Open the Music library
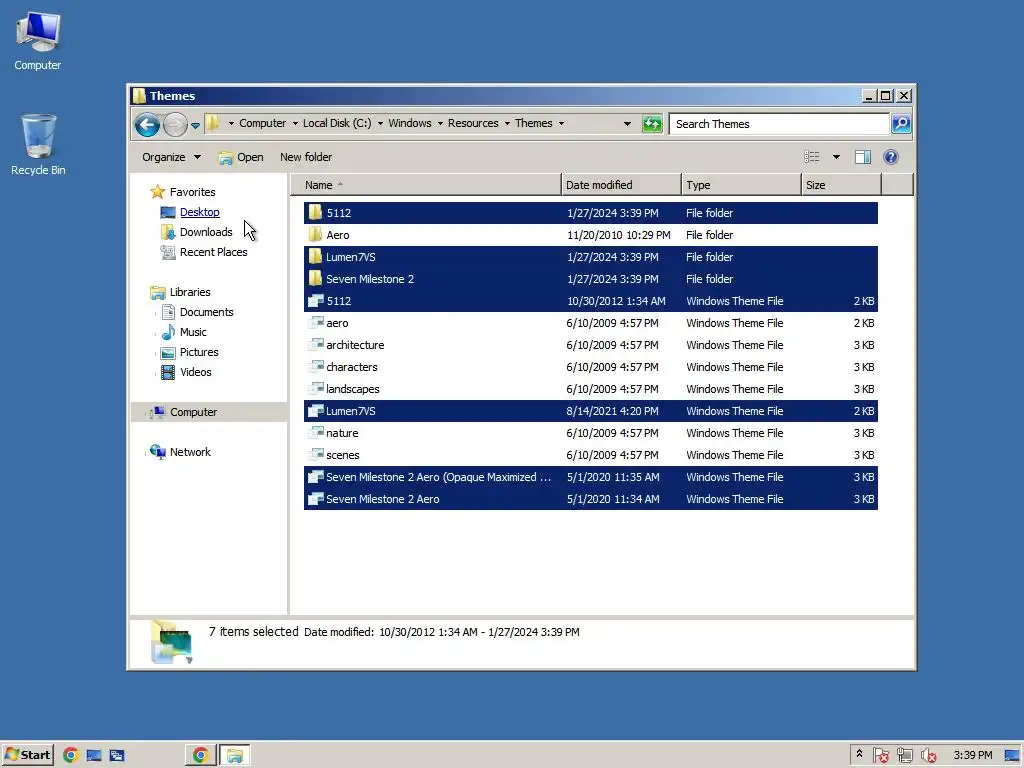Image resolution: width=1024 pixels, height=768 pixels. click(193, 332)
